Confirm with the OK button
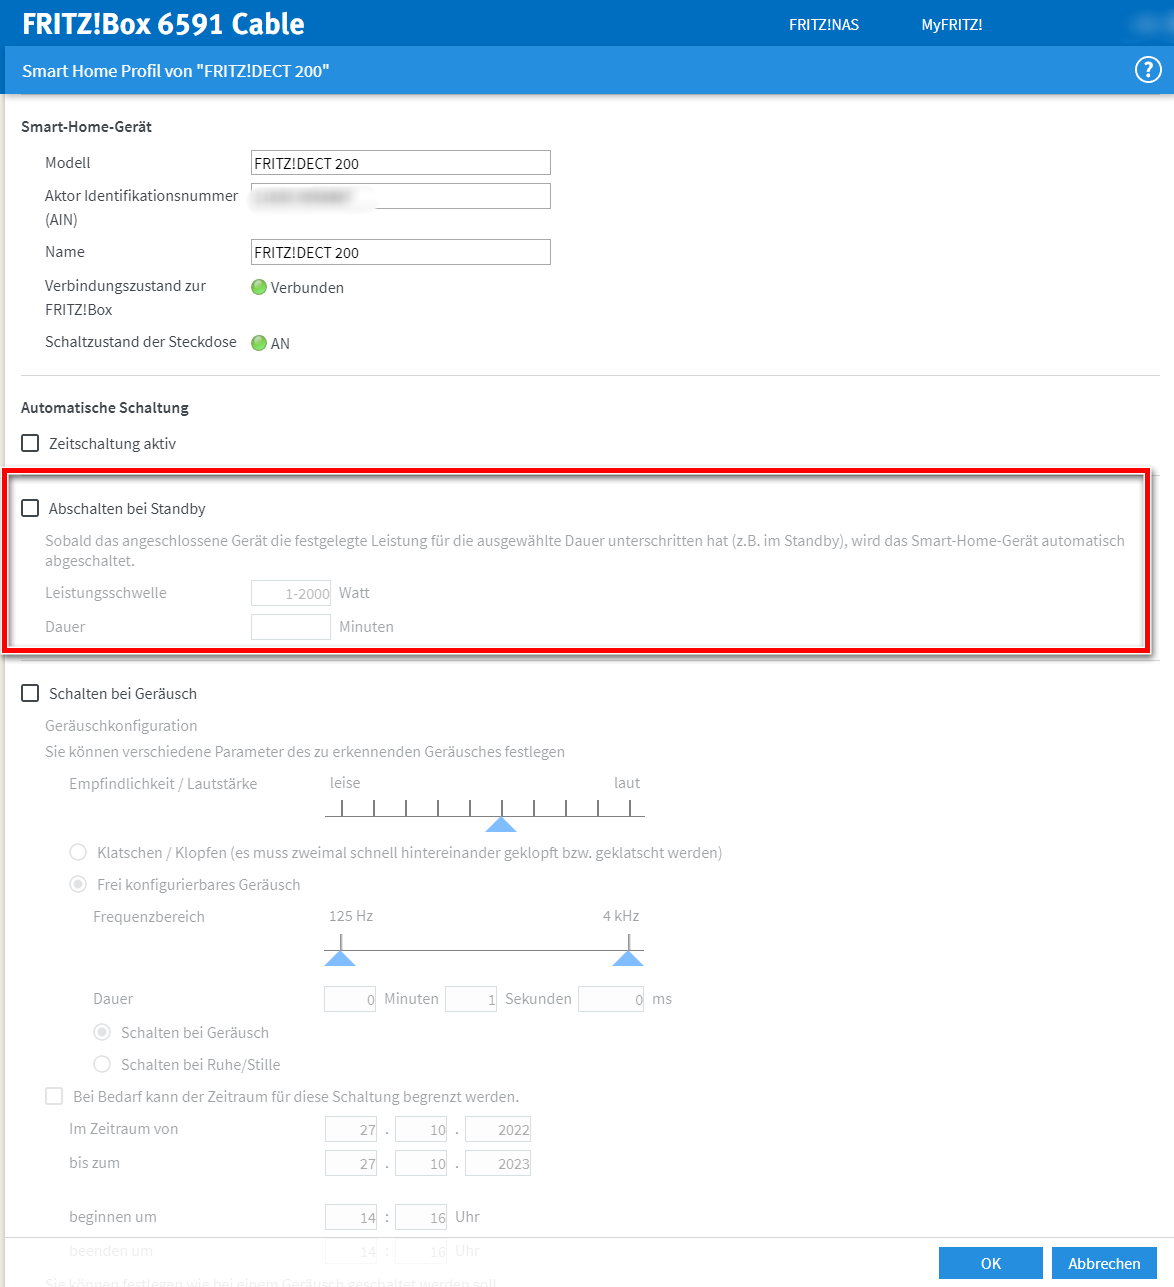Screen dimensions: 1174x1287 pos(991,1263)
